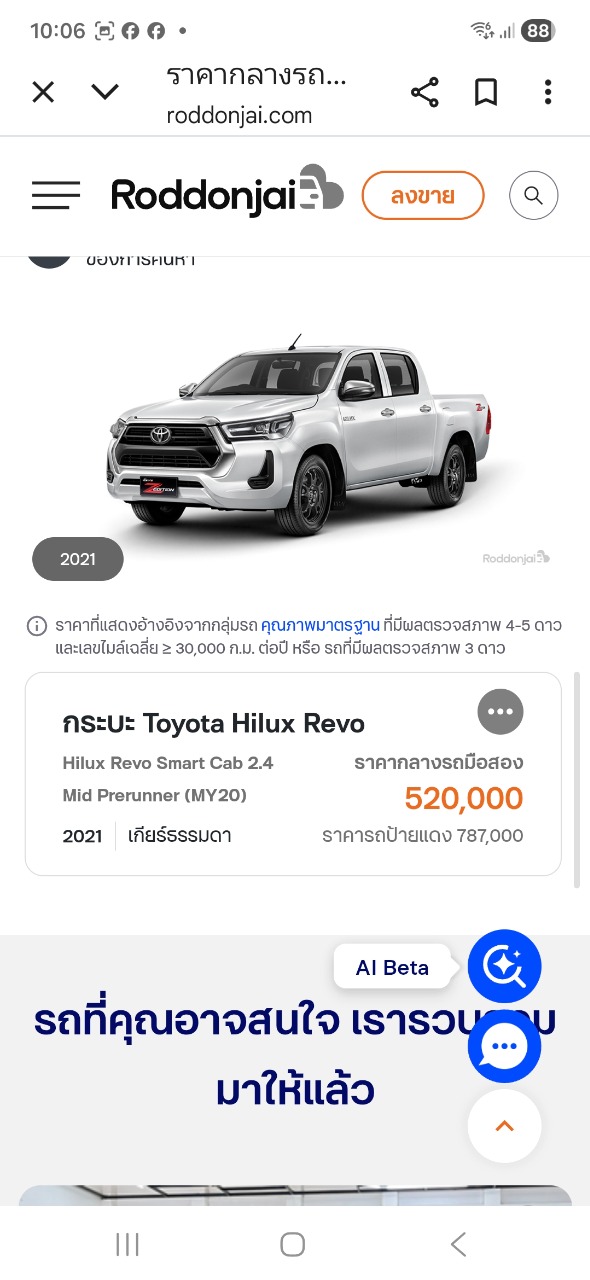
Task: Open the Roddonjai hamburger menu
Action: click(x=56, y=195)
